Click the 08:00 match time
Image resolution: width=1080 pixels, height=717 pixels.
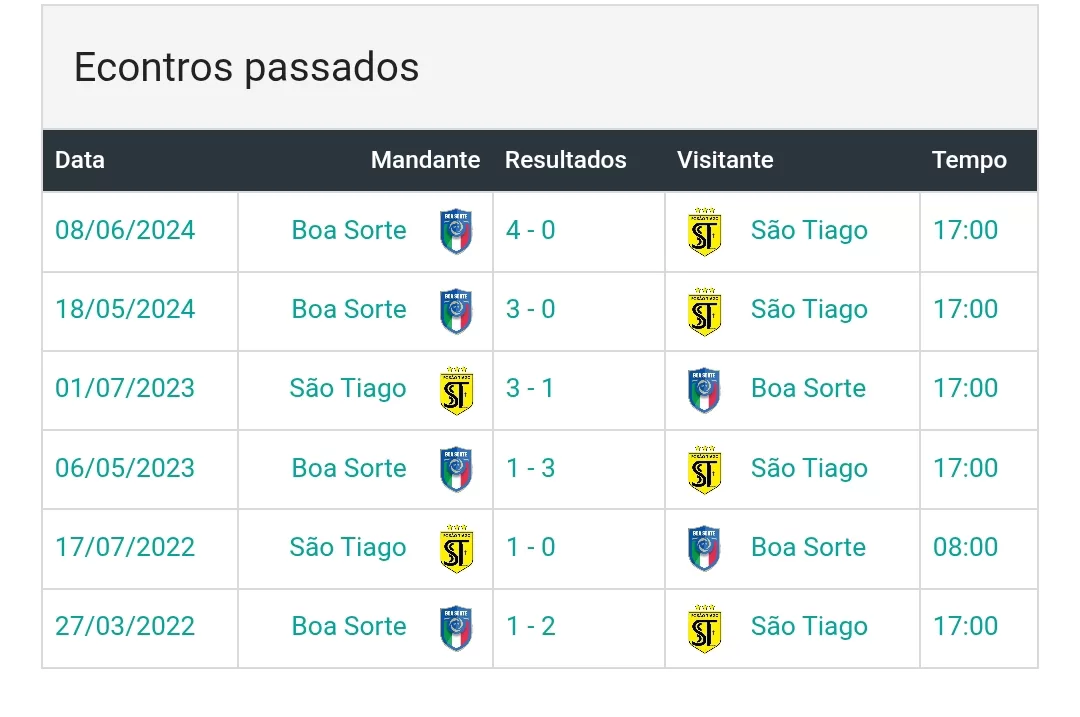pos(965,547)
